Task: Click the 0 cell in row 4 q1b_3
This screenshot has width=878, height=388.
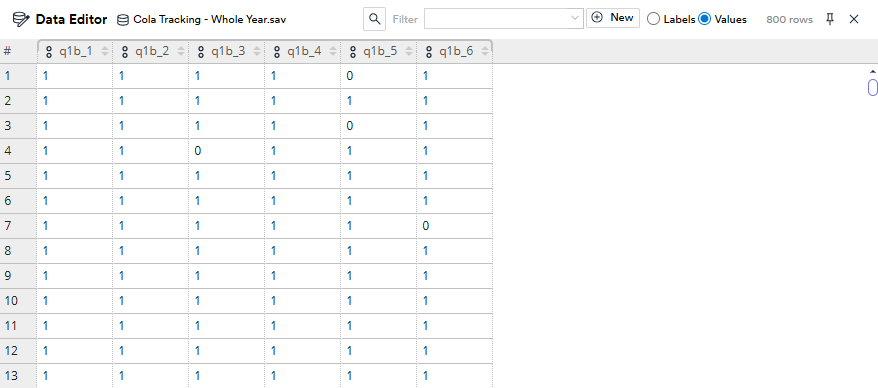Action: tap(227, 151)
